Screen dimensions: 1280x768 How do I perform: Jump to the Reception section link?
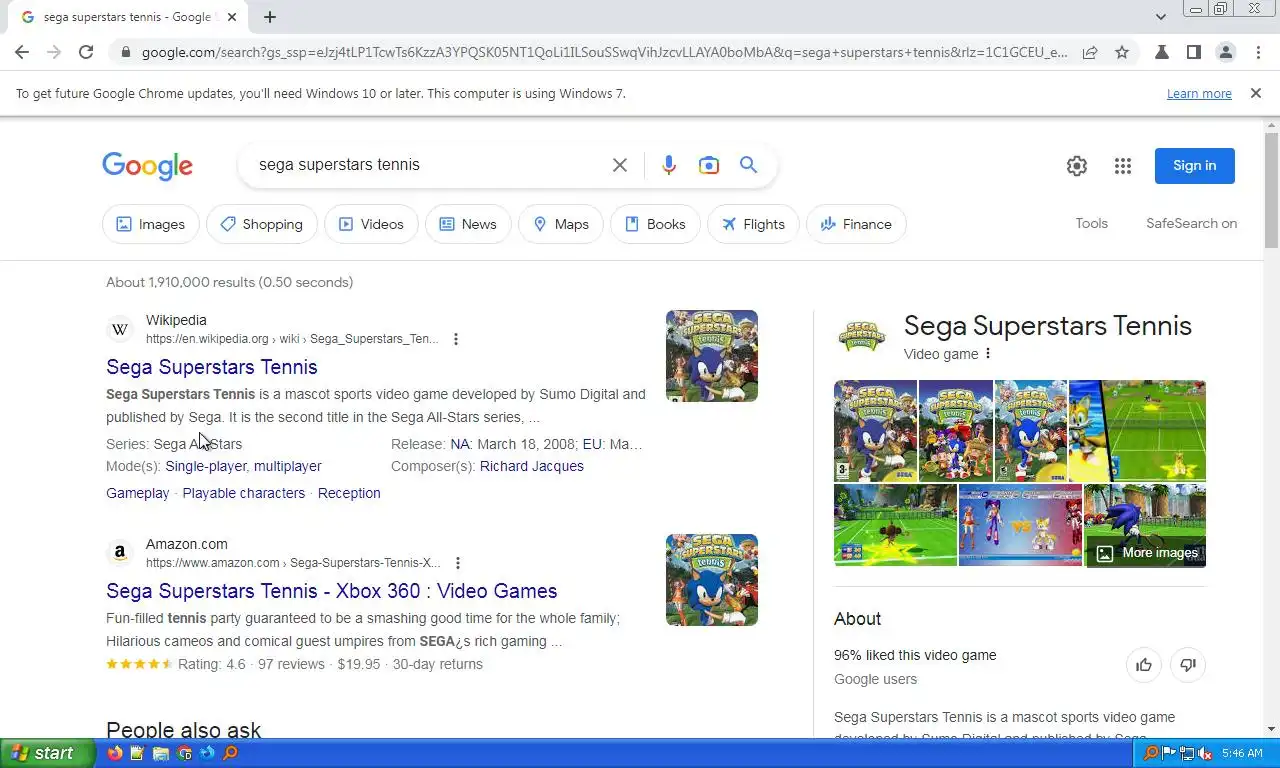349,493
